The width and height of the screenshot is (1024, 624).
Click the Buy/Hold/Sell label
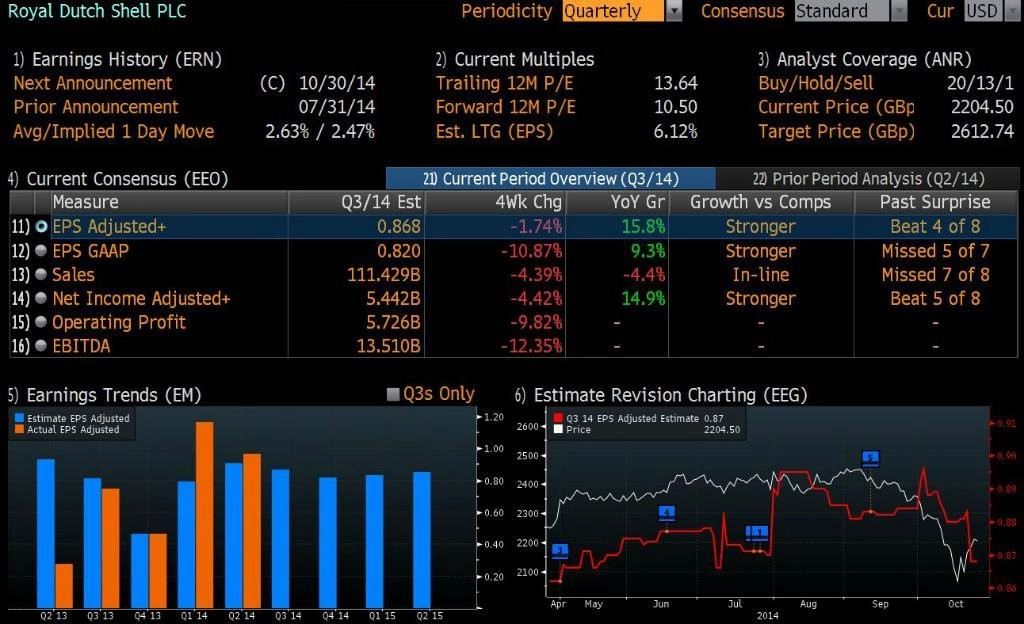point(816,84)
